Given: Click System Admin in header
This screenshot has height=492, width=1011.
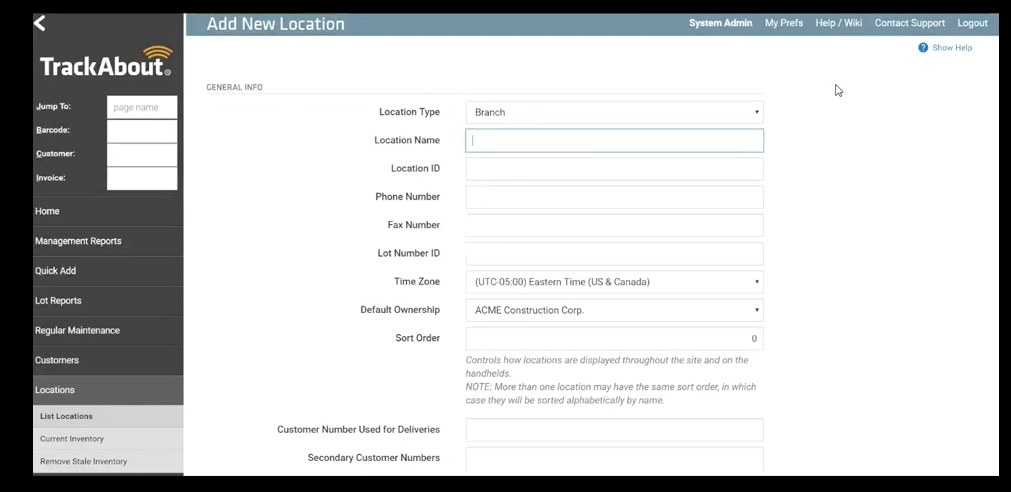Looking at the screenshot, I should (x=720, y=23).
